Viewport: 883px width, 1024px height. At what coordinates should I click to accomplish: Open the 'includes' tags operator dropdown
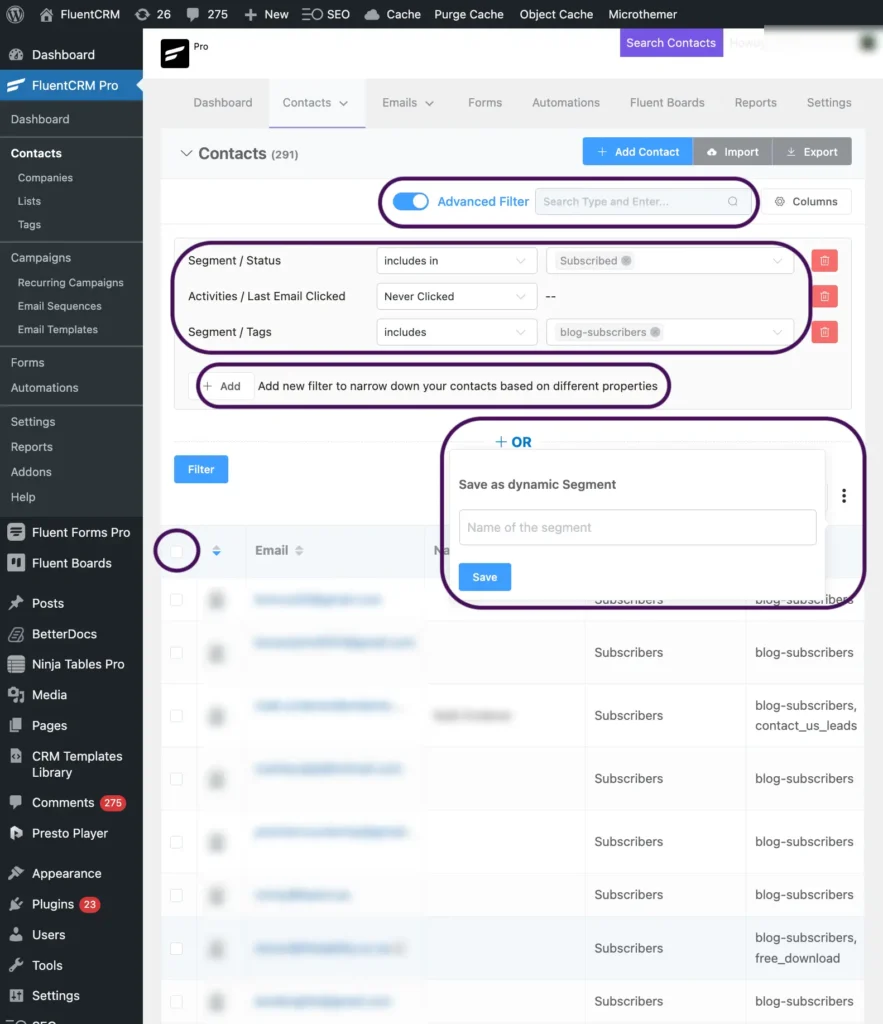(457, 332)
